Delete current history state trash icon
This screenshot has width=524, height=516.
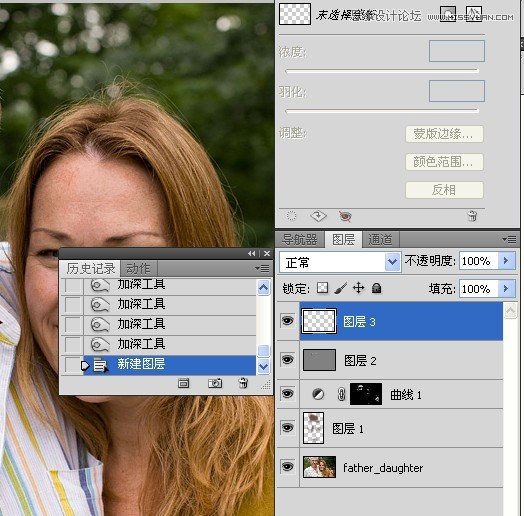(244, 383)
